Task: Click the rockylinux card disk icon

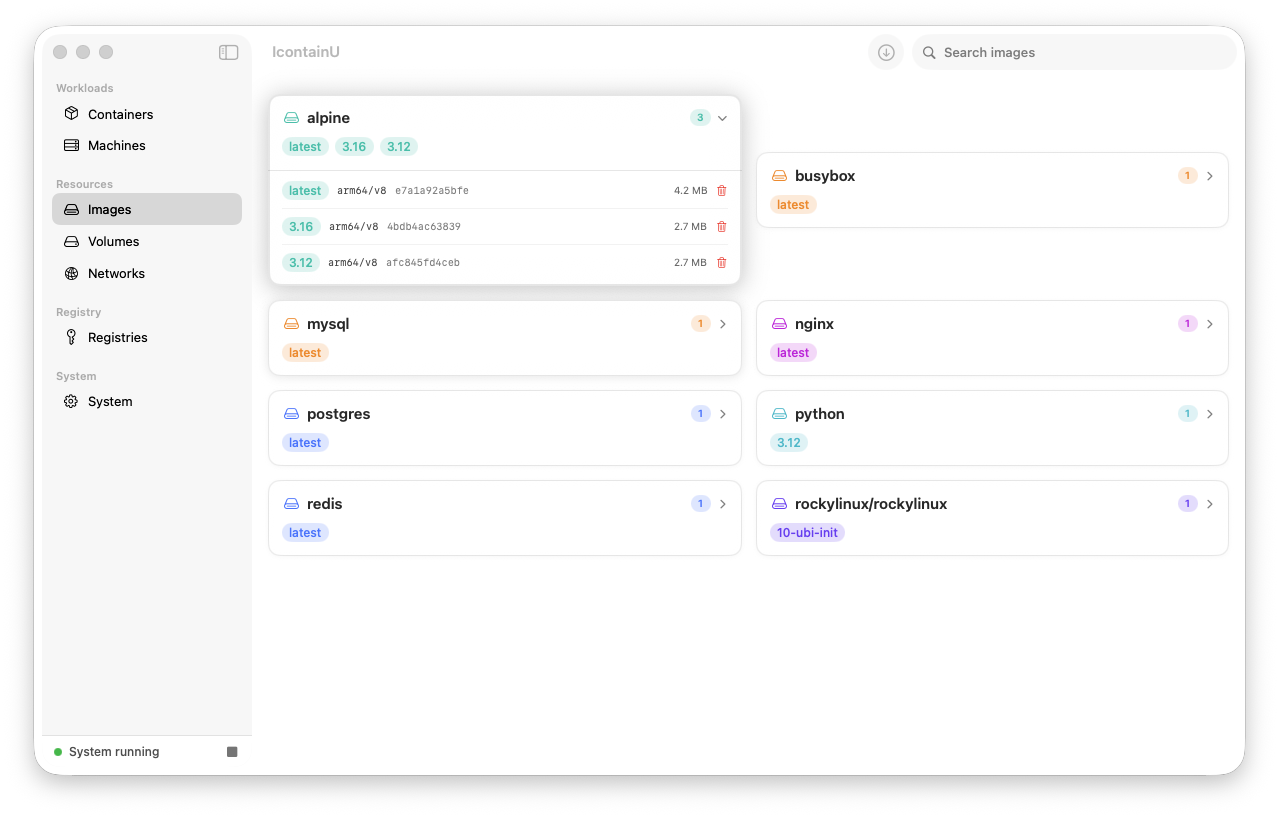Action: (x=780, y=504)
